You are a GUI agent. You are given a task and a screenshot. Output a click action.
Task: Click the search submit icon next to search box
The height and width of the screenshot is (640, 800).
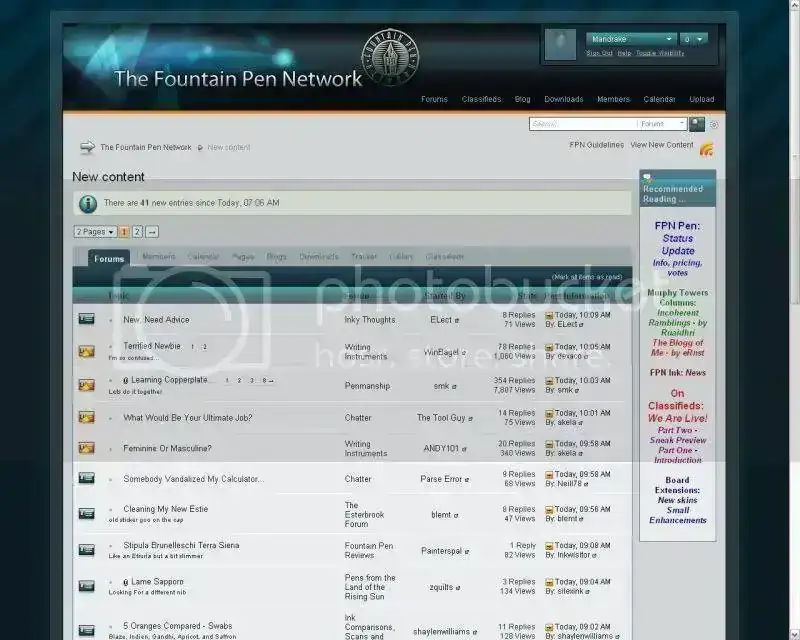click(x=697, y=124)
